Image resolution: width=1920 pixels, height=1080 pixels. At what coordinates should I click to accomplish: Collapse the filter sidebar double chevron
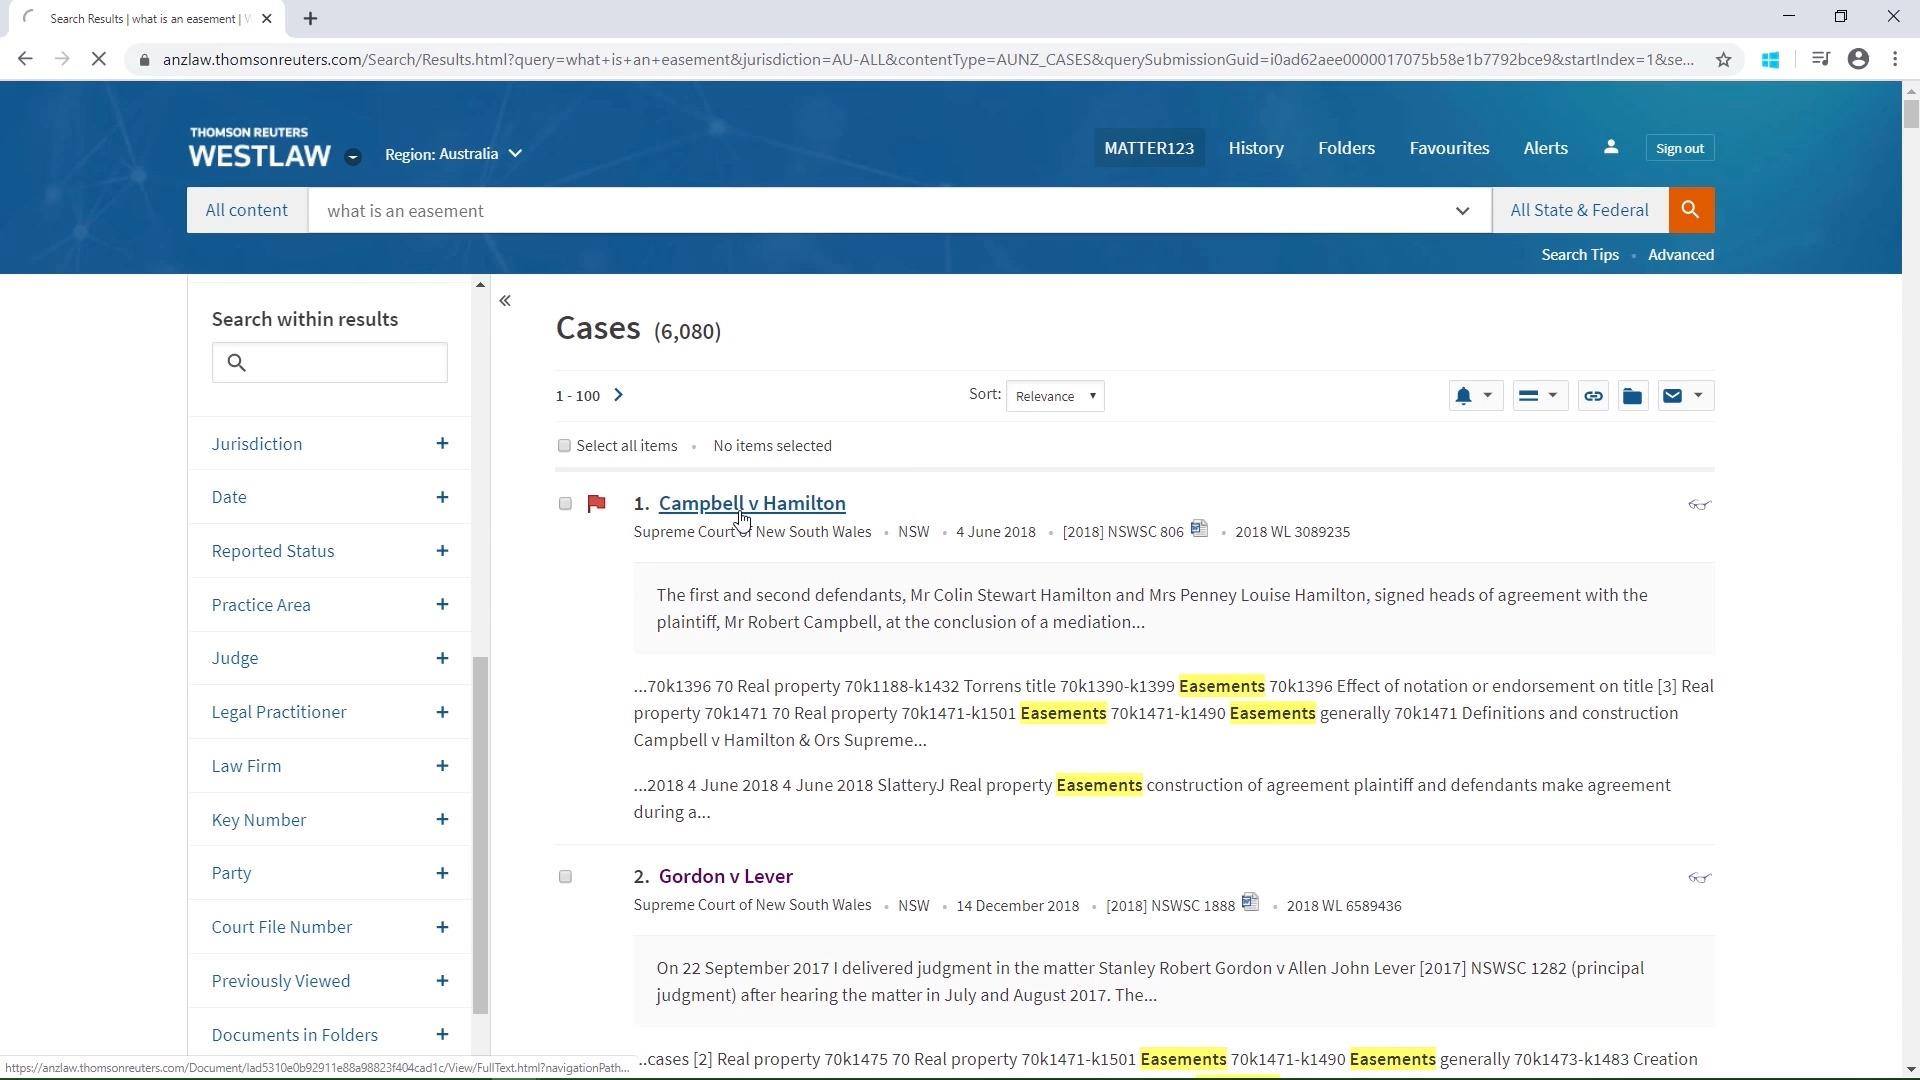[505, 300]
